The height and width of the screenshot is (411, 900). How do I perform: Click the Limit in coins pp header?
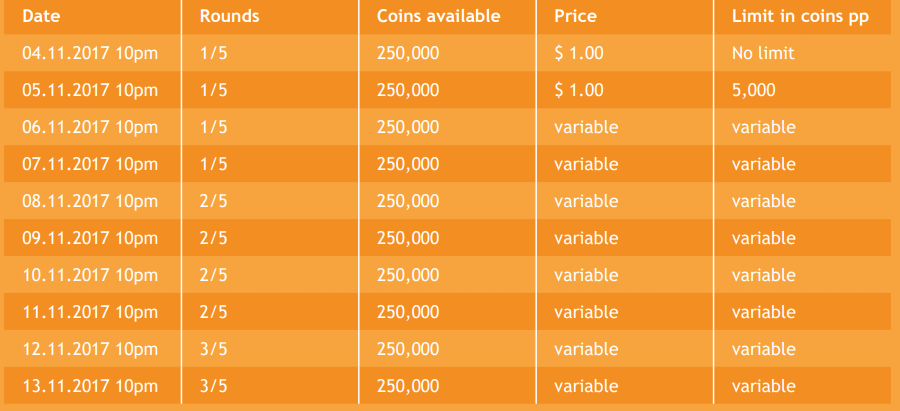coord(800,17)
